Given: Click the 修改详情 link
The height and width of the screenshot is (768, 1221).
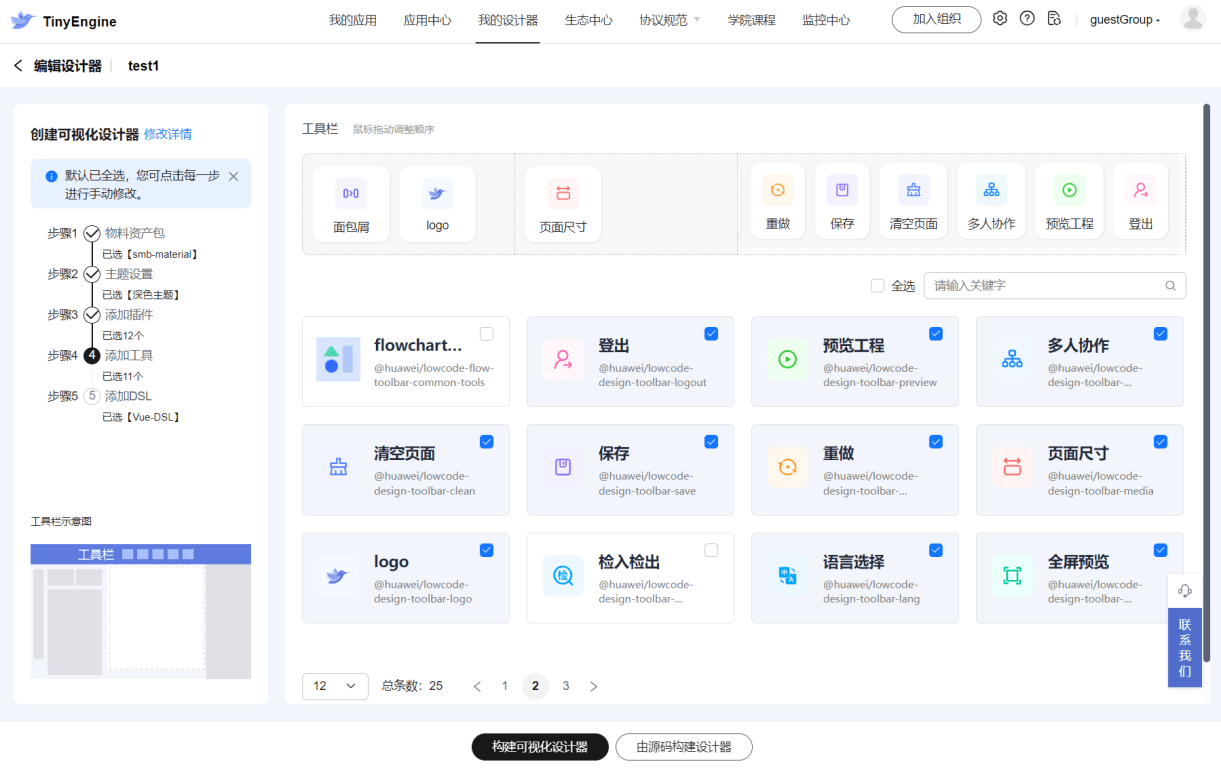Looking at the screenshot, I should click(168, 134).
